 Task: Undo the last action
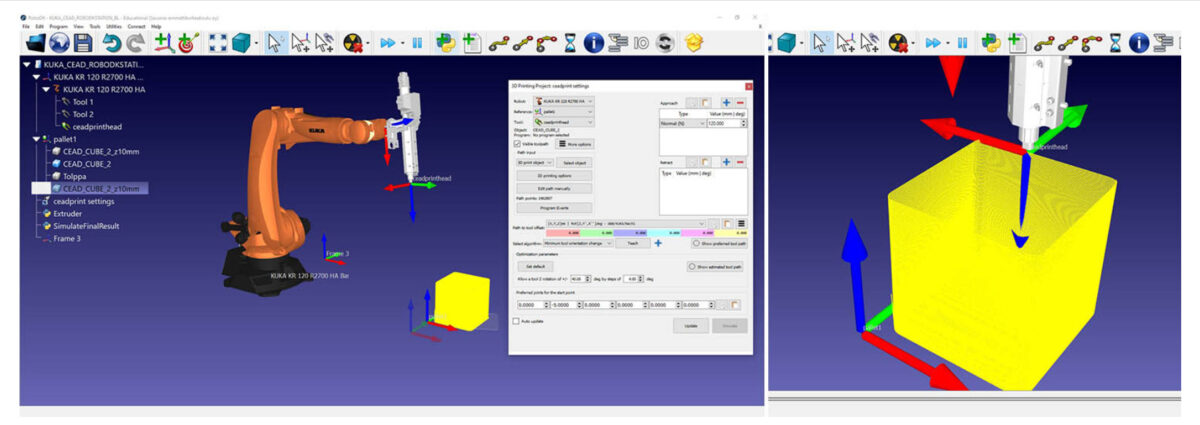click(112, 42)
